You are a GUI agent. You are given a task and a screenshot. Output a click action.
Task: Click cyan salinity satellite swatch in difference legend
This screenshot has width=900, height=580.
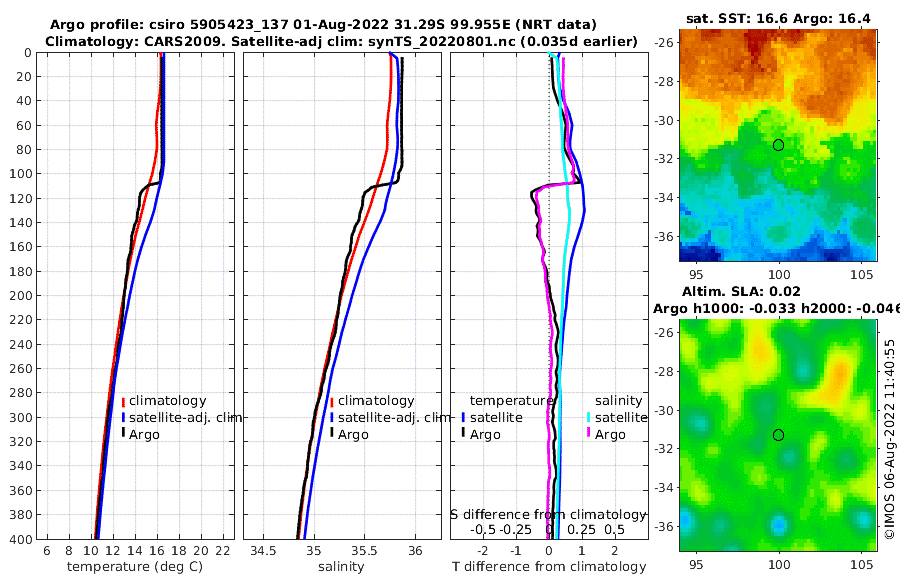tap(588, 417)
